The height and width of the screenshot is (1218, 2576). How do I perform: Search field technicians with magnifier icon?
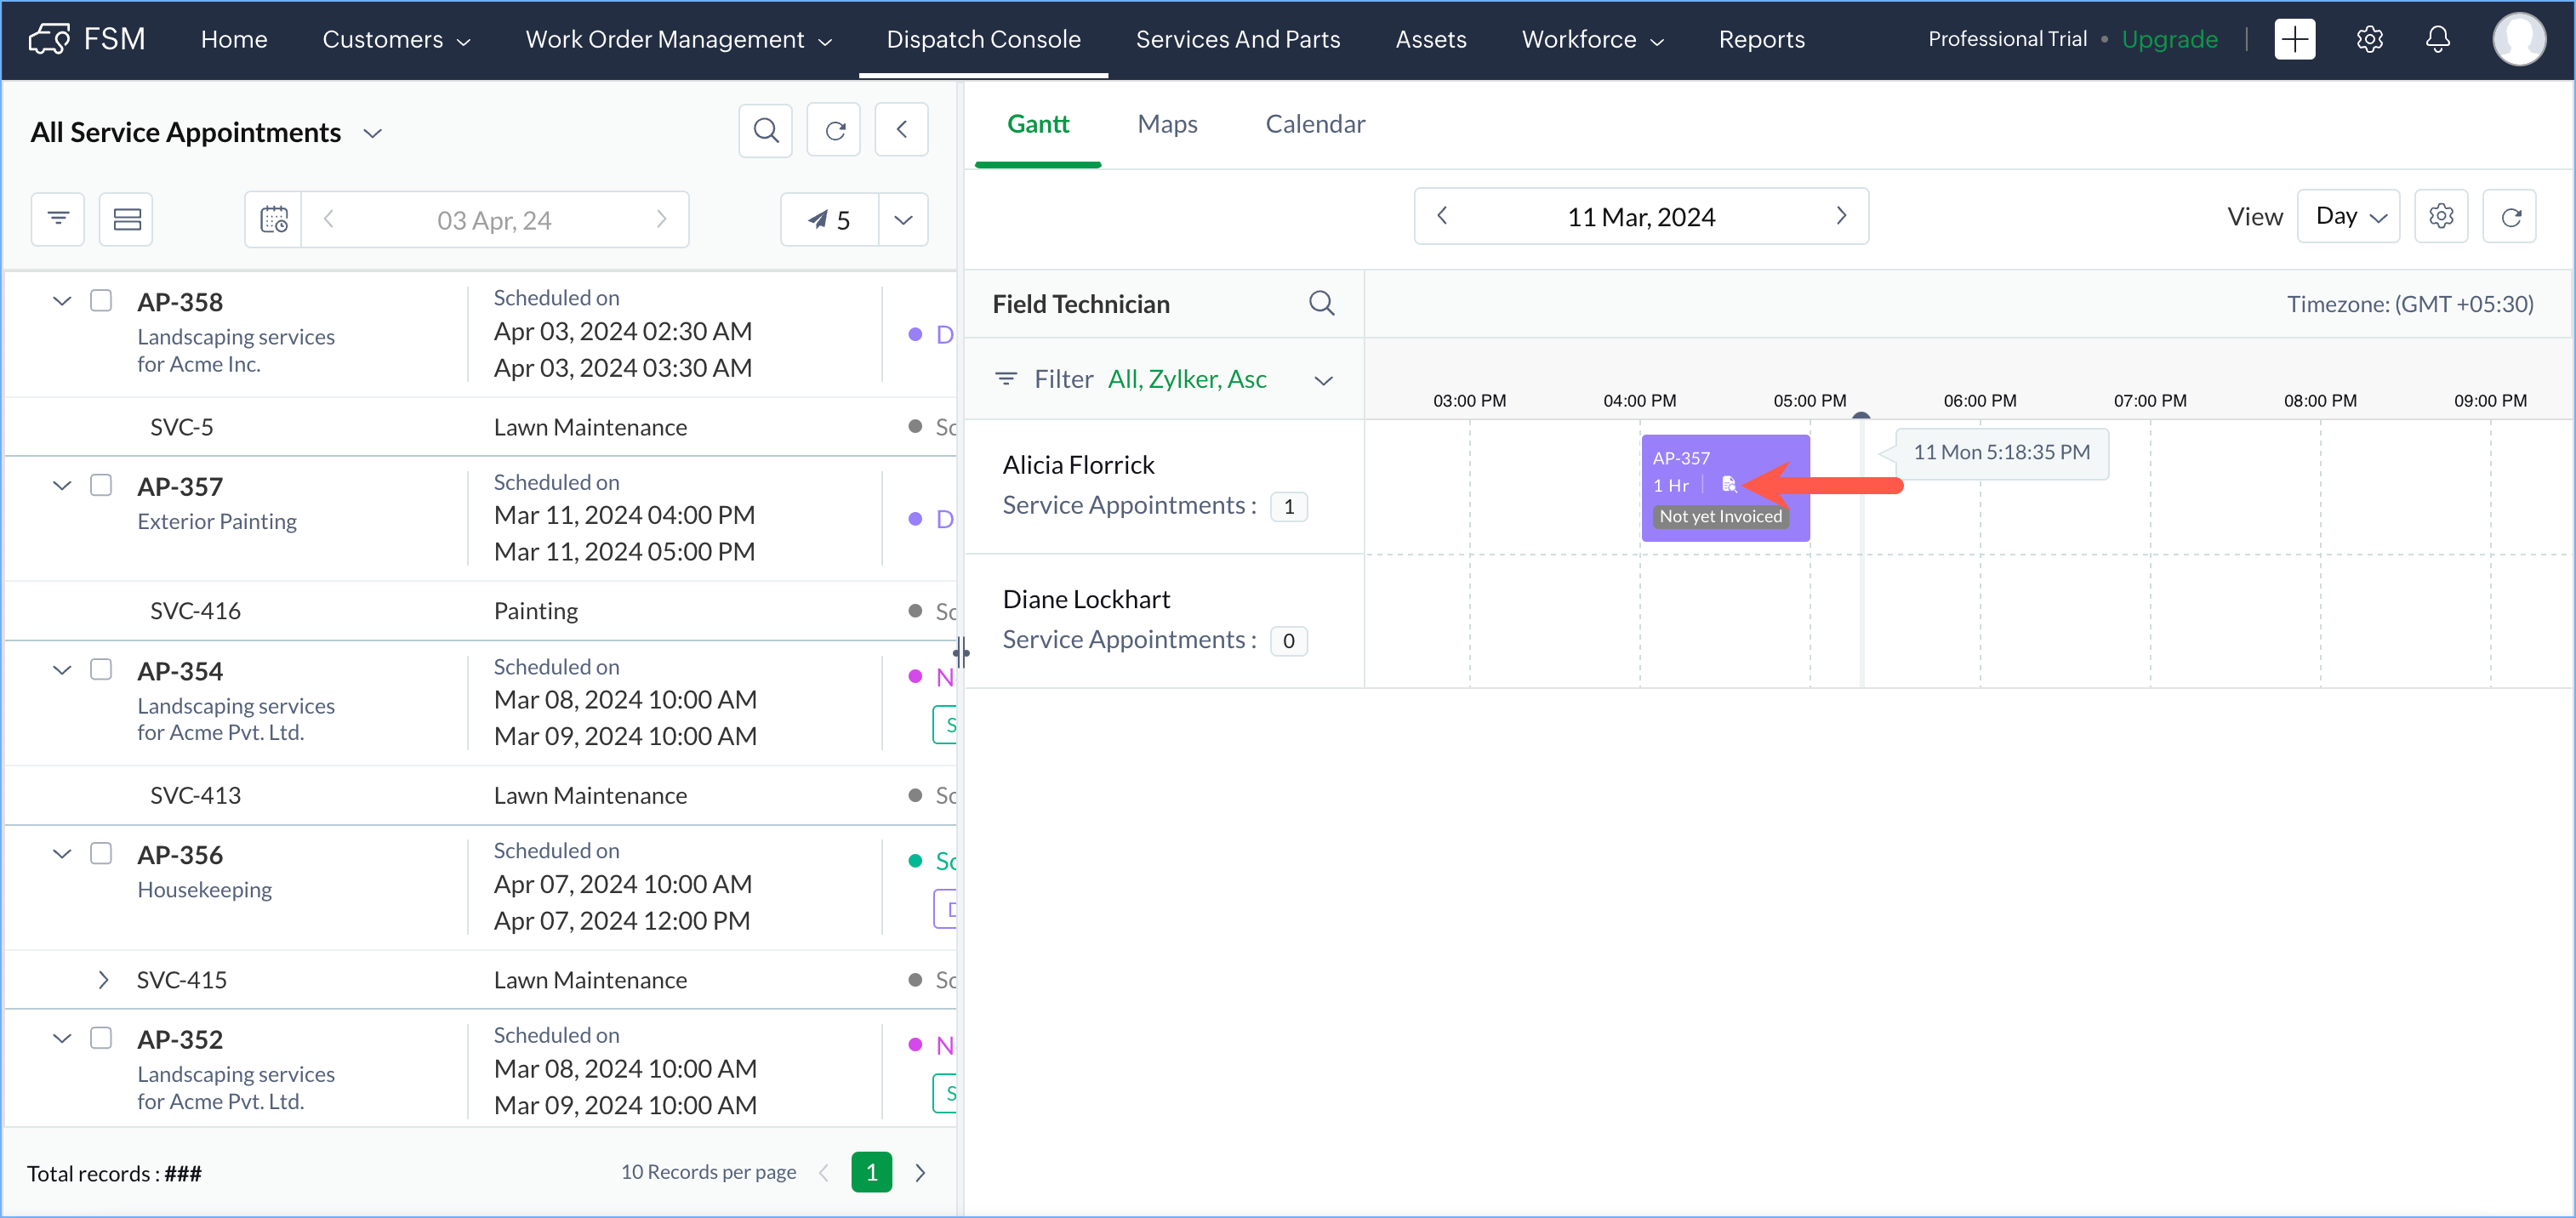tap(1321, 303)
